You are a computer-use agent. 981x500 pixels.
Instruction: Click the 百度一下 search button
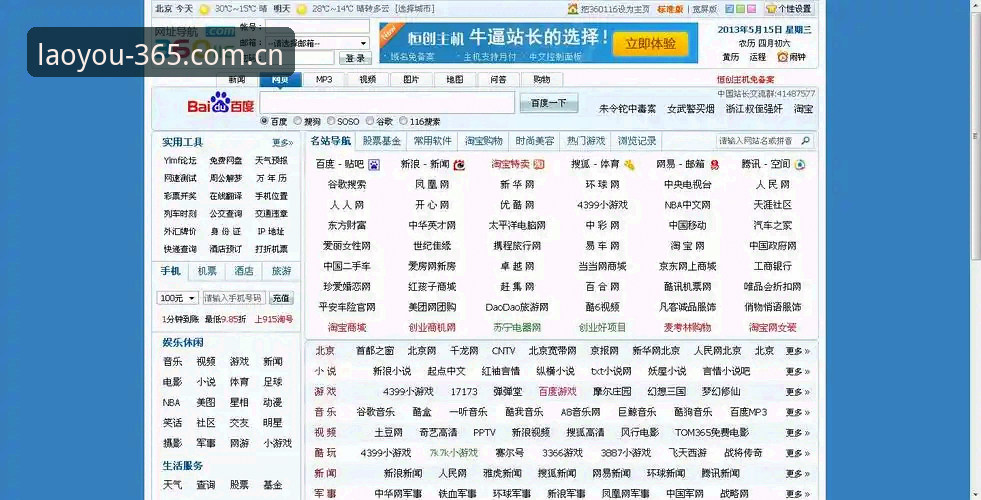pyautogui.click(x=549, y=103)
